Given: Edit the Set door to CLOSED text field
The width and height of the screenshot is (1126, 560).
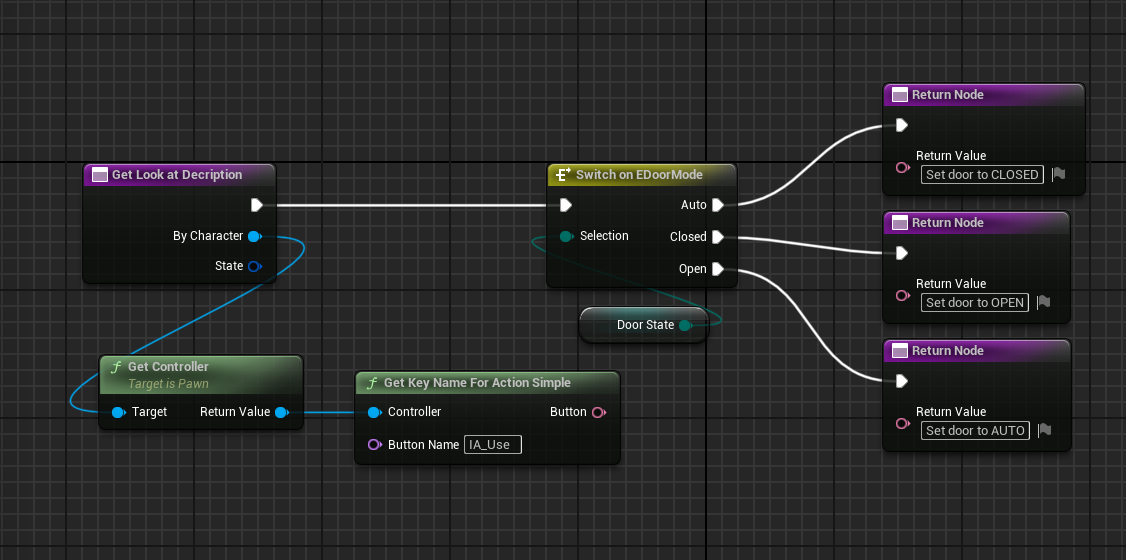Looking at the screenshot, I should click(x=982, y=174).
